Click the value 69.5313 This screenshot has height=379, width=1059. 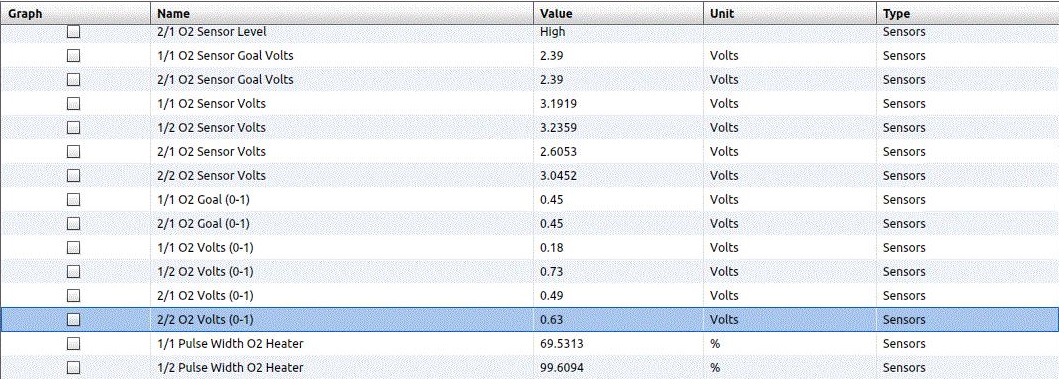tap(561, 343)
